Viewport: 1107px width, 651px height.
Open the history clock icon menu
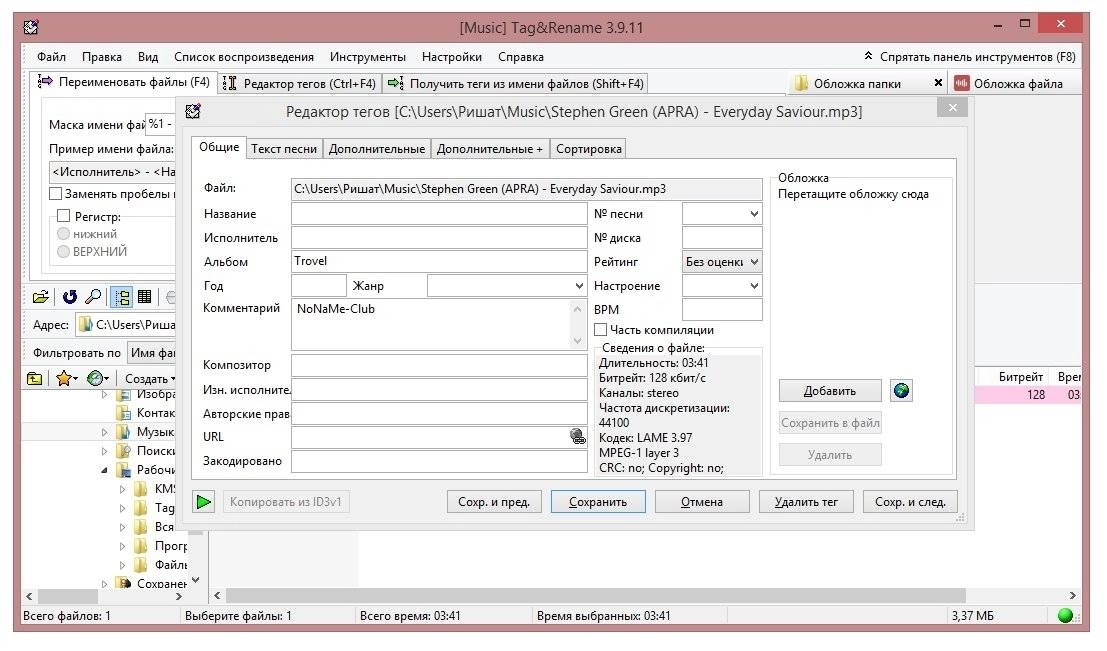(97, 378)
